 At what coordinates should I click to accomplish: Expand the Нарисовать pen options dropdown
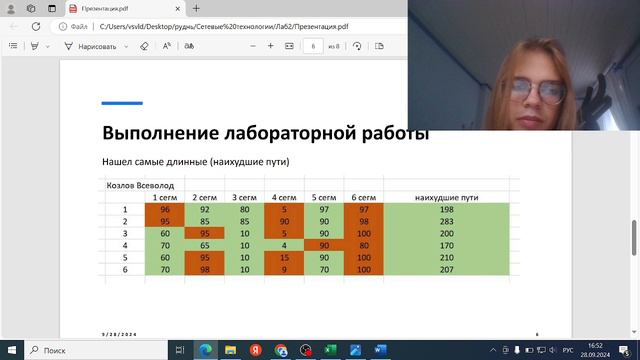coord(126,47)
